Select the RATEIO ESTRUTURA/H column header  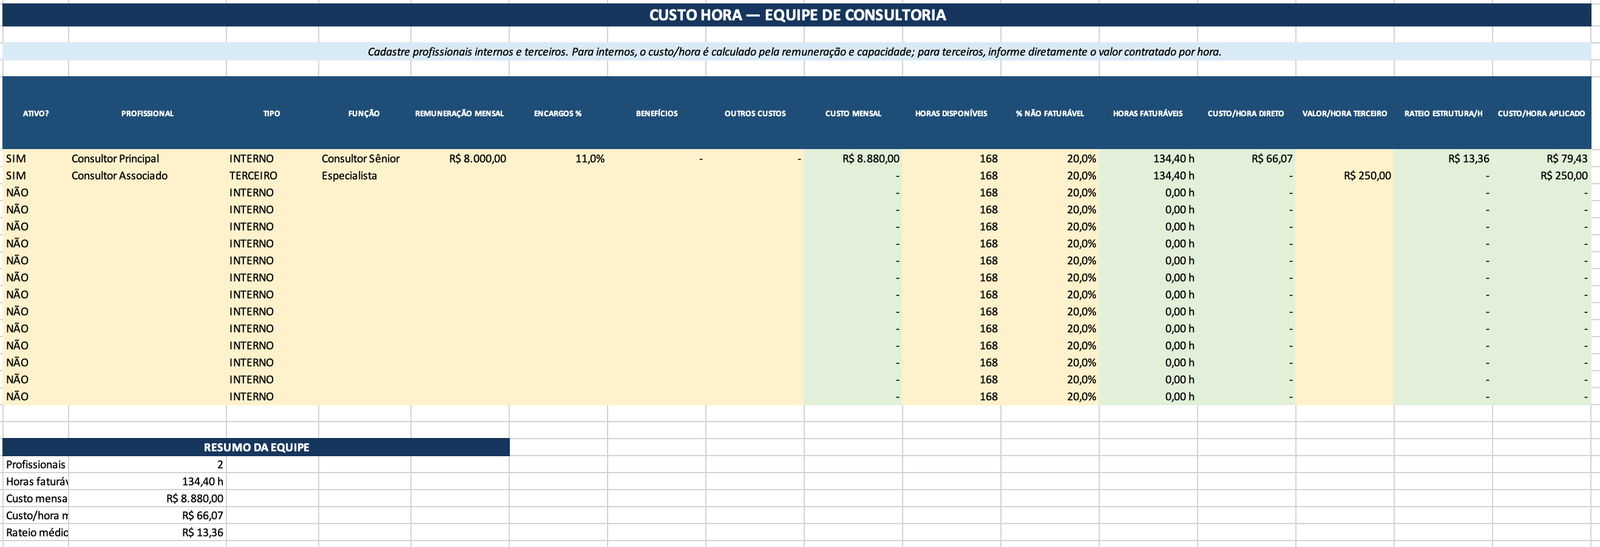tap(1443, 114)
